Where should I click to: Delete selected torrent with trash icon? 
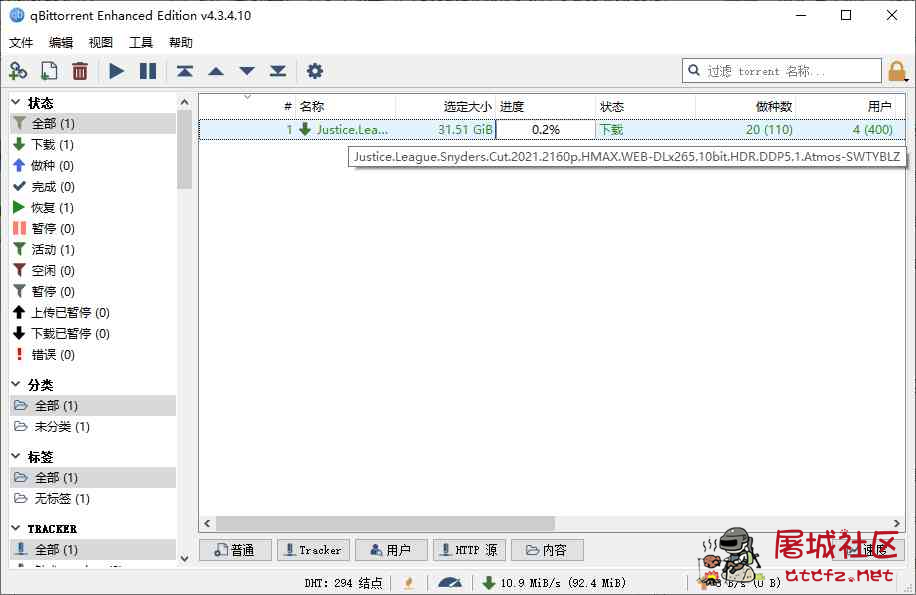tap(80, 71)
